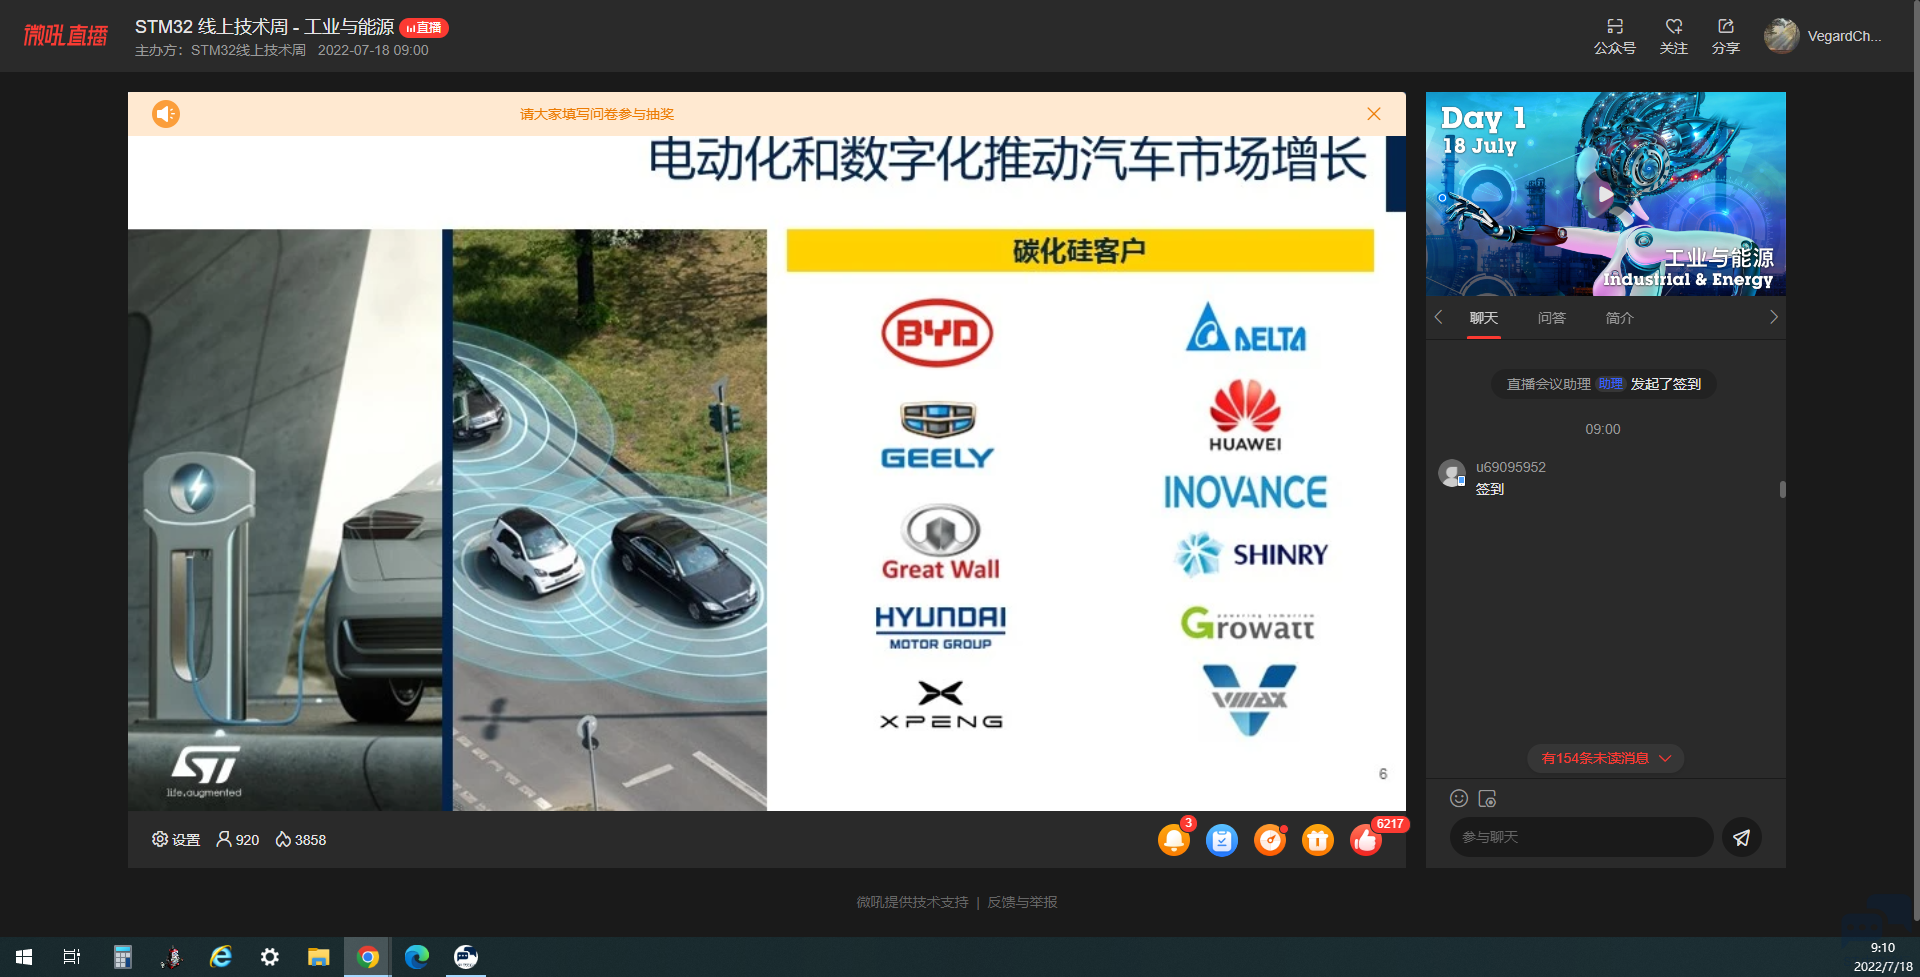Open Internet Explorer from the taskbar
The image size is (1920, 977).
coord(220,957)
